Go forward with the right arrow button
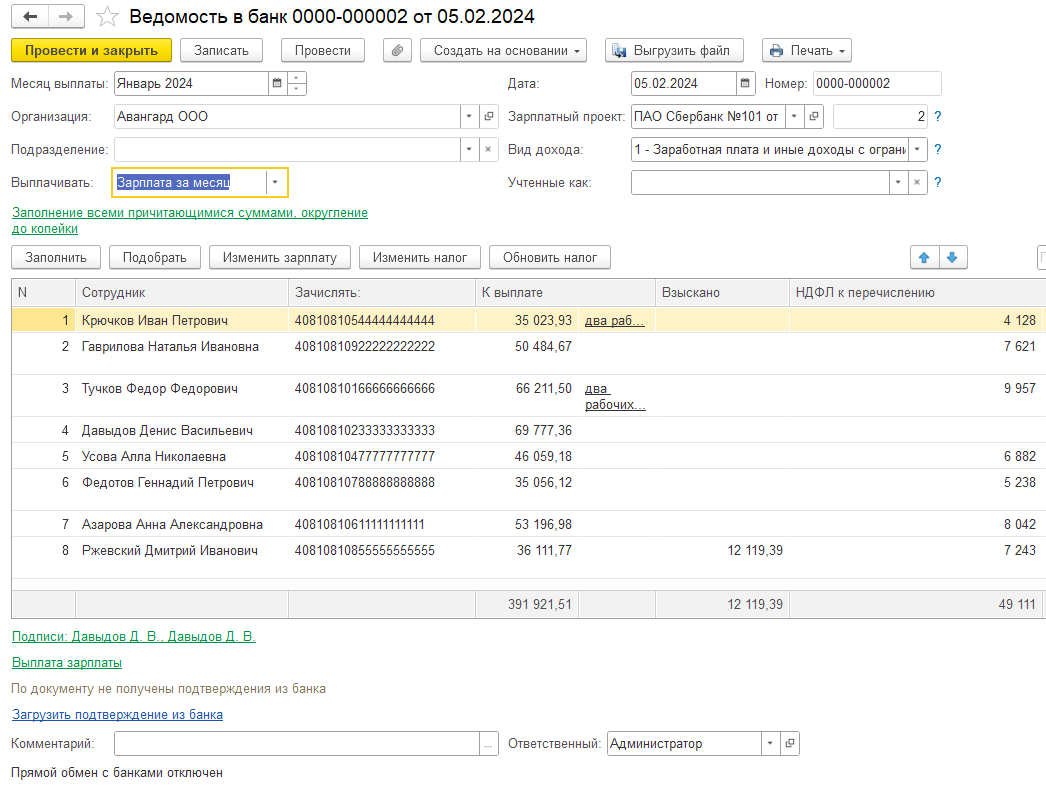This screenshot has width=1046, height=792. (66, 17)
